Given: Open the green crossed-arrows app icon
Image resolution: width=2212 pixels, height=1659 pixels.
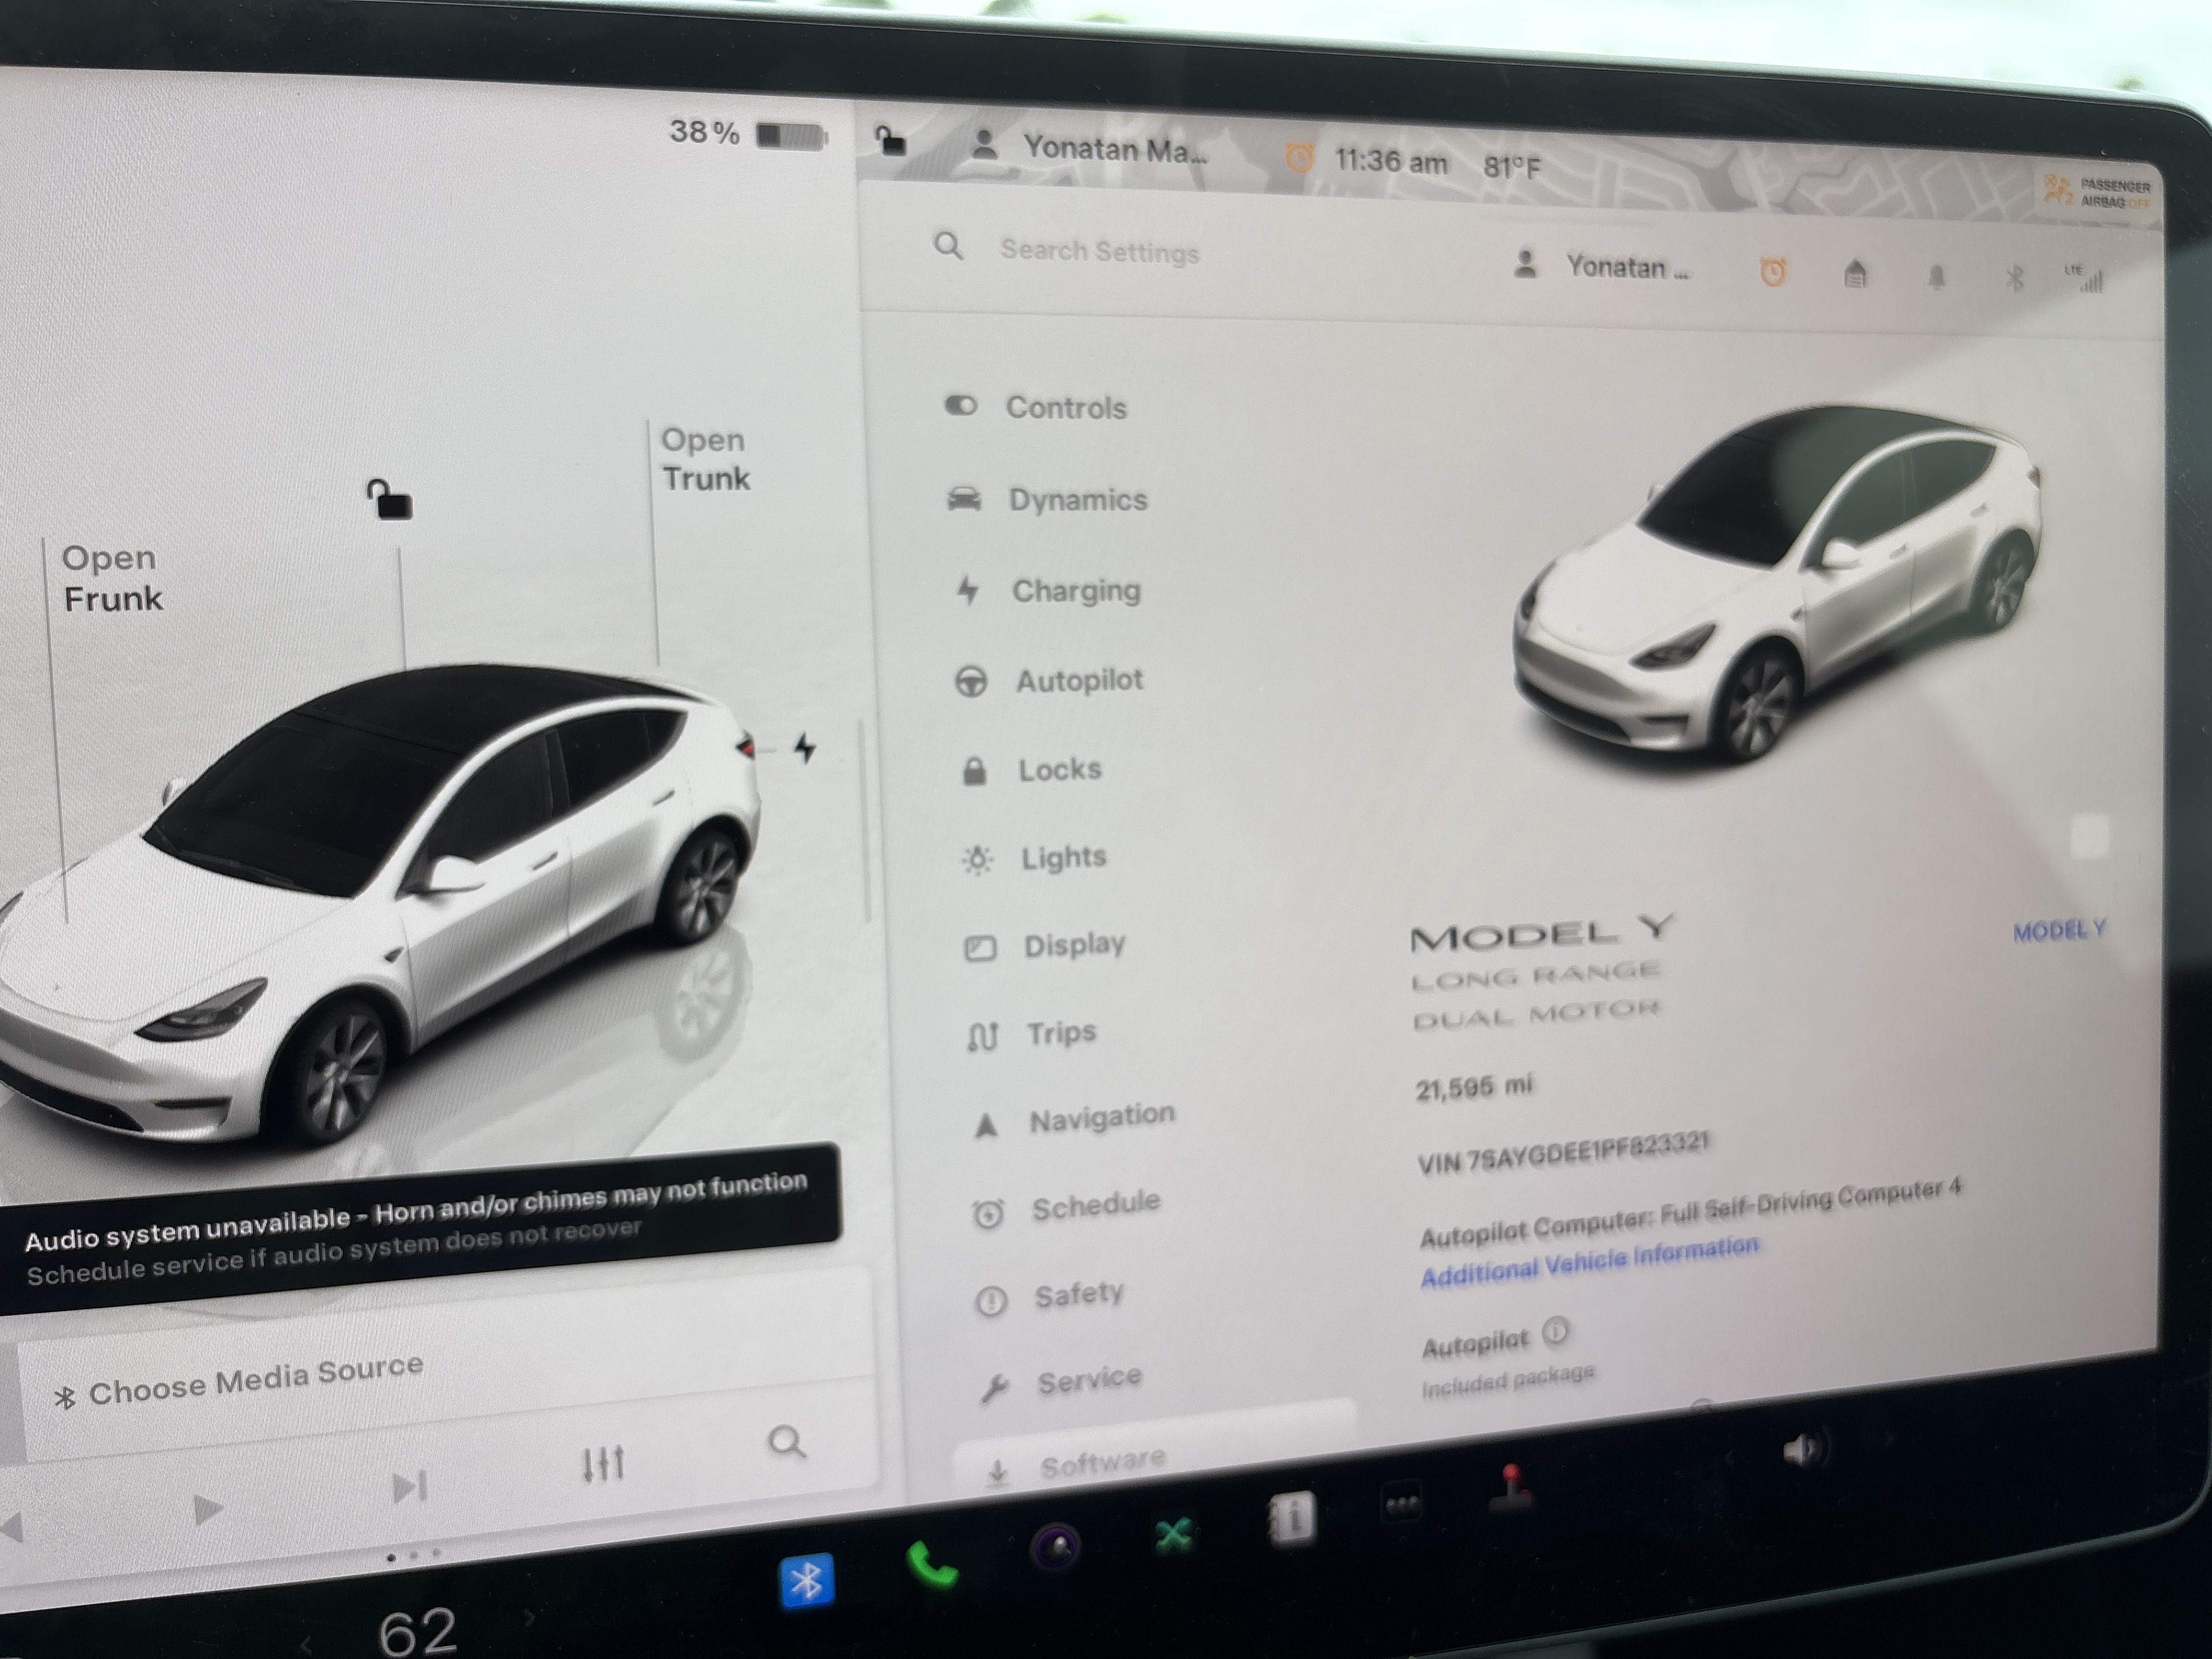Looking at the screenshot, I should coord(1174,1533).
